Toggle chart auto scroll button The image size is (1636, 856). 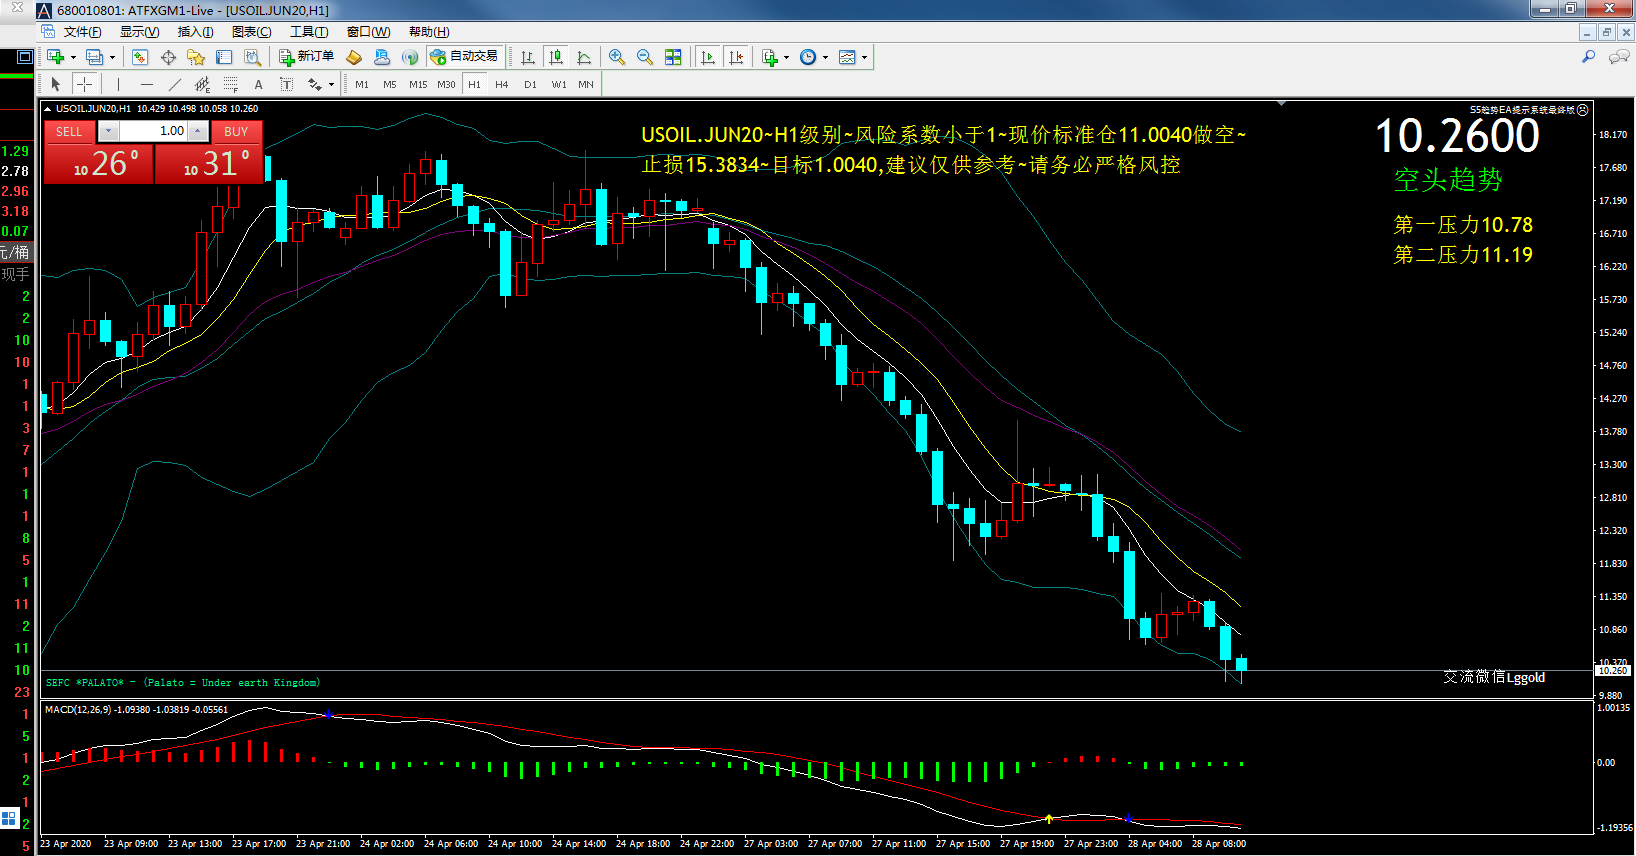click(x=708, y=57)
